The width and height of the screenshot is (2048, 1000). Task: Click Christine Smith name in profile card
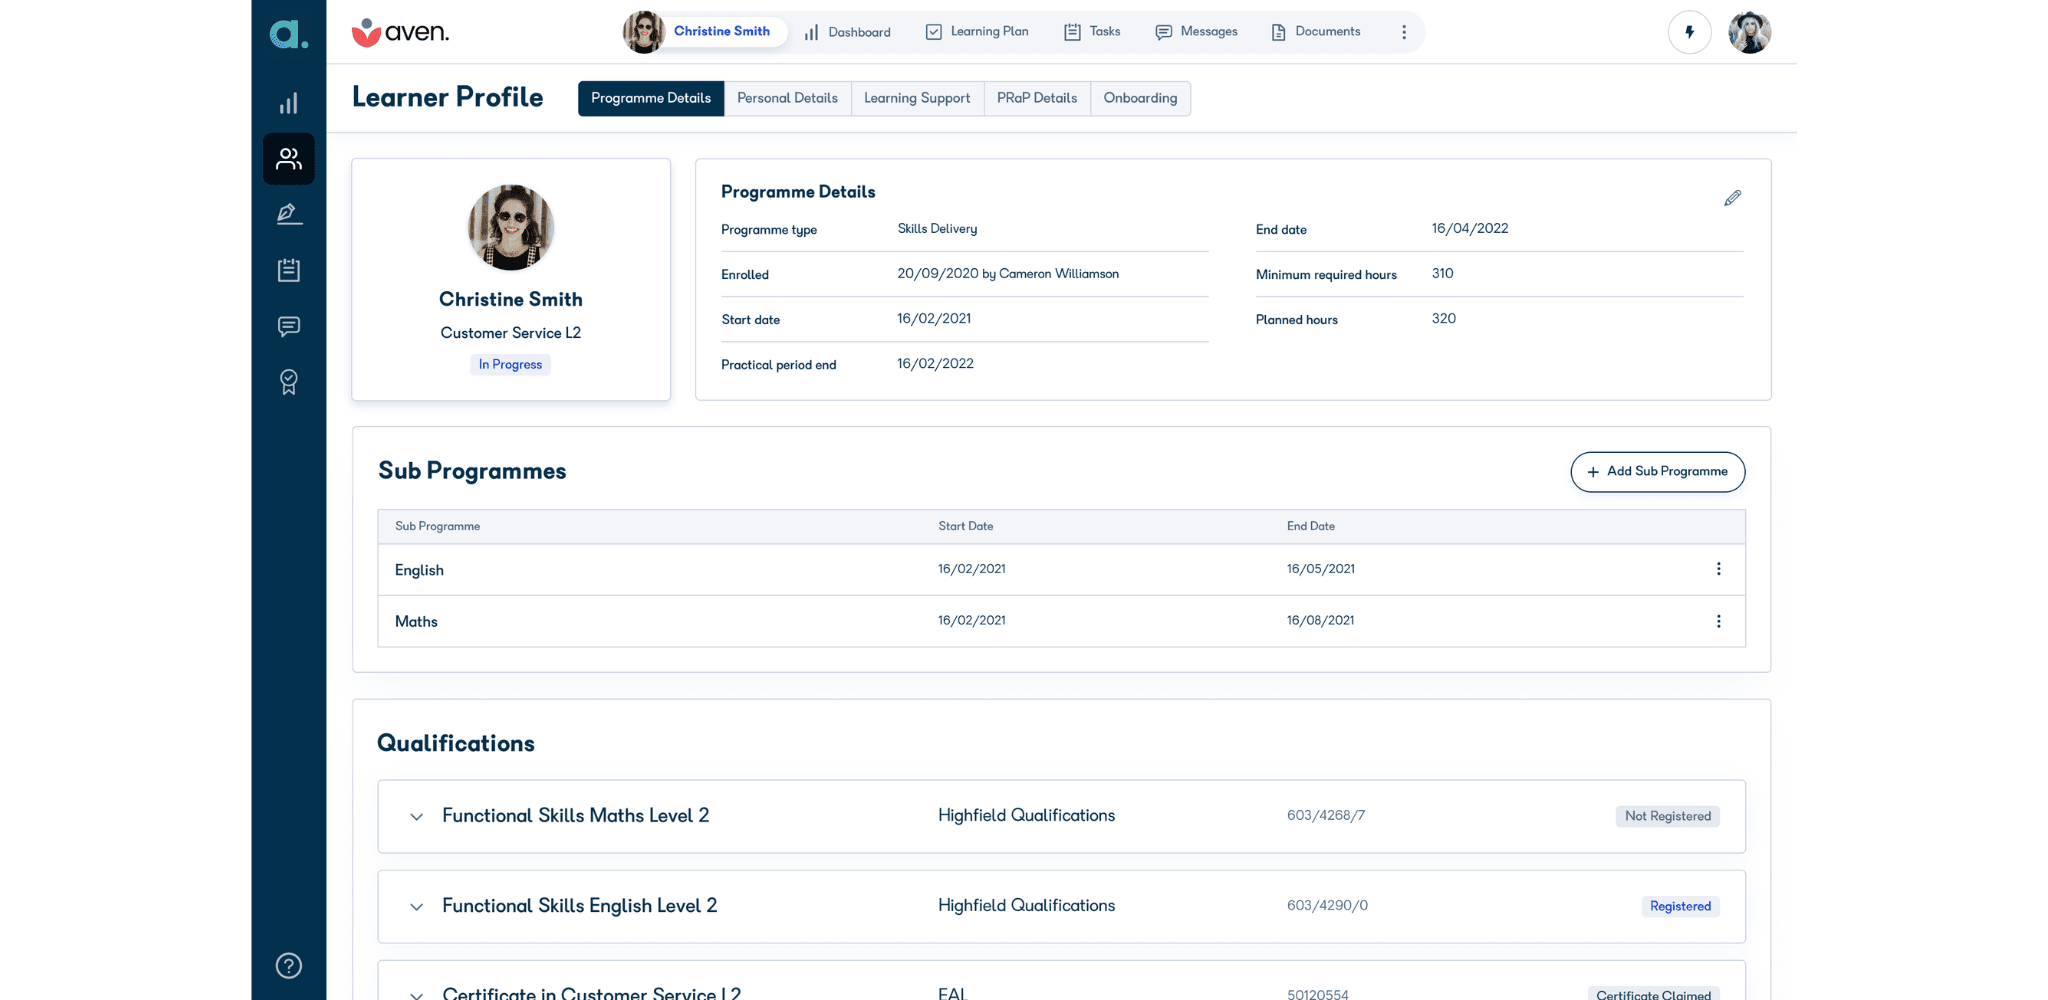[511, 300]
